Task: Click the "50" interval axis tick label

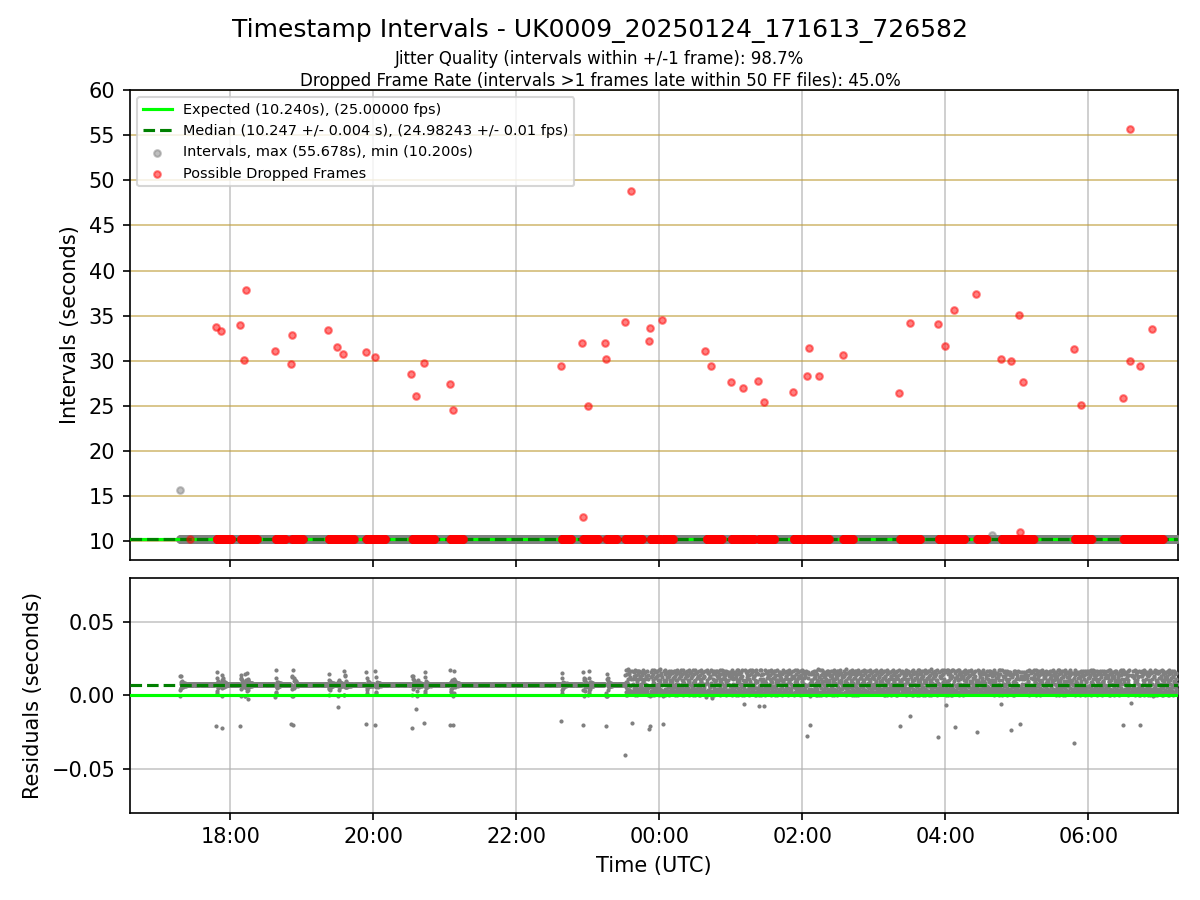Action: click(x=103, y=181)
